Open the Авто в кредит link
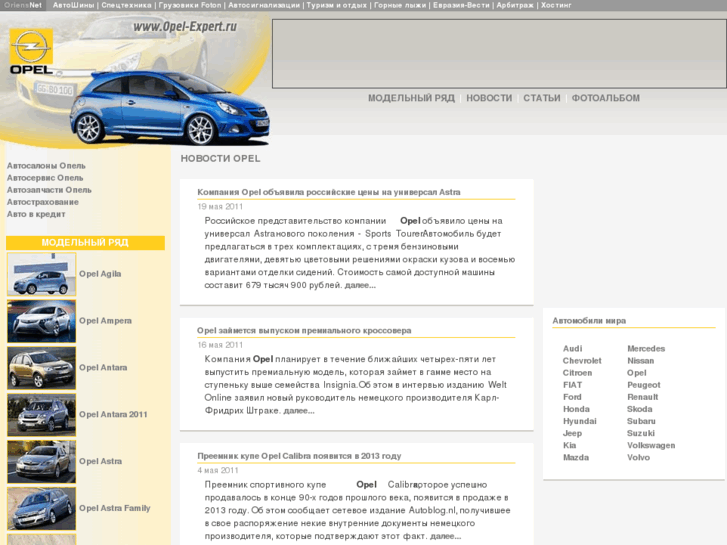 point(36,214)
